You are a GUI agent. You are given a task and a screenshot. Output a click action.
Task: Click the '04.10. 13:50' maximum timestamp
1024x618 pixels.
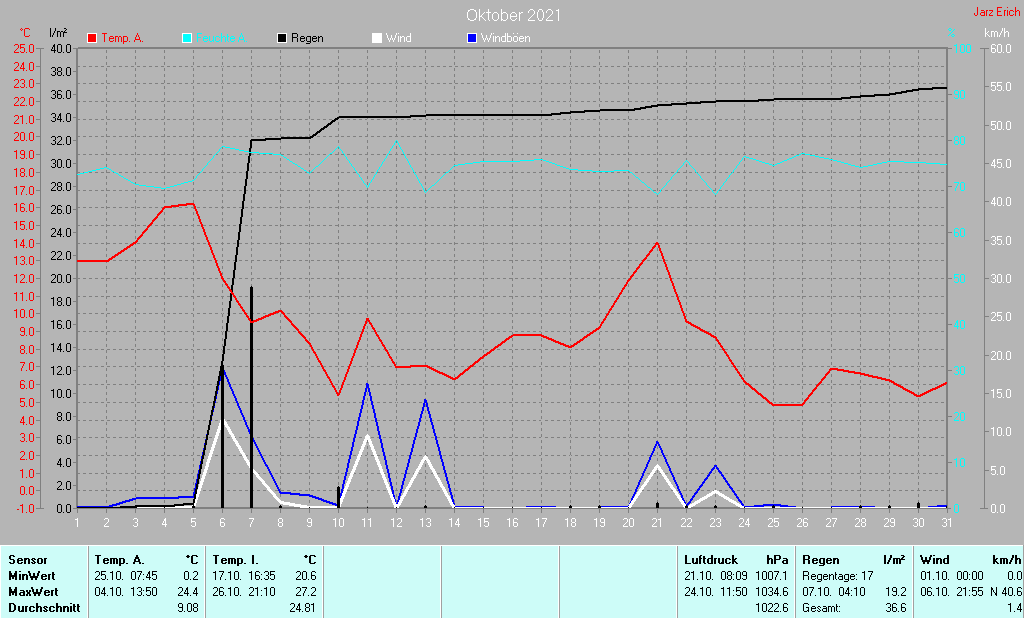click(126, 592)
